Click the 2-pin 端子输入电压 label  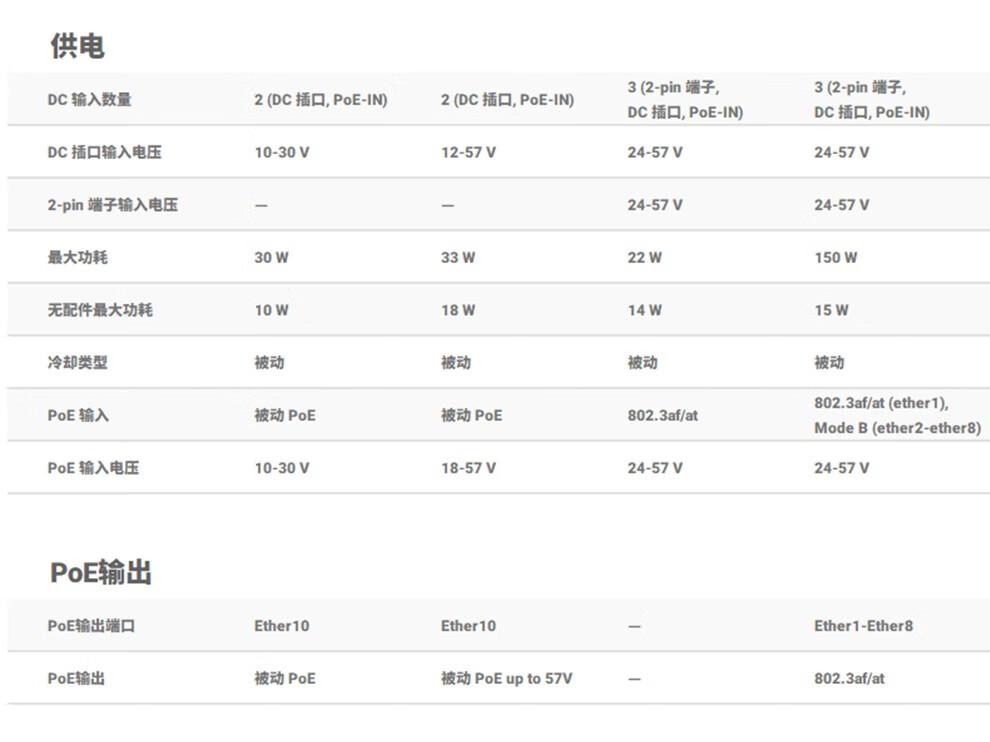click(112, 205)
